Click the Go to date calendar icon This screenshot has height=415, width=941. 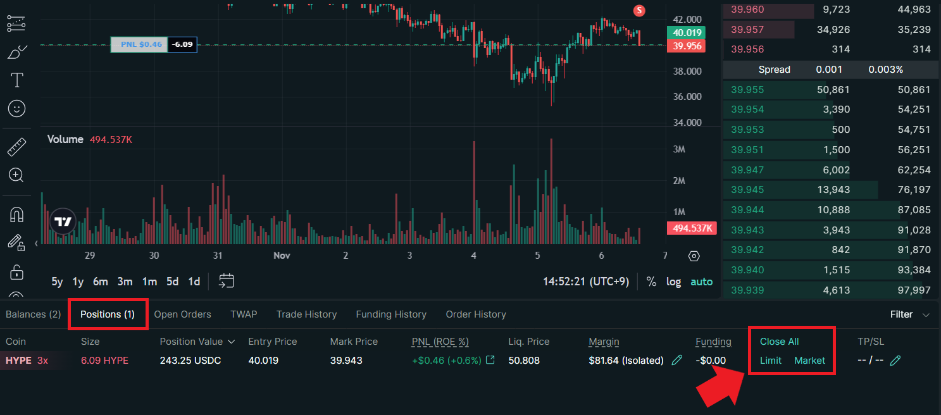pyautogui.click(x=227, y=281)
